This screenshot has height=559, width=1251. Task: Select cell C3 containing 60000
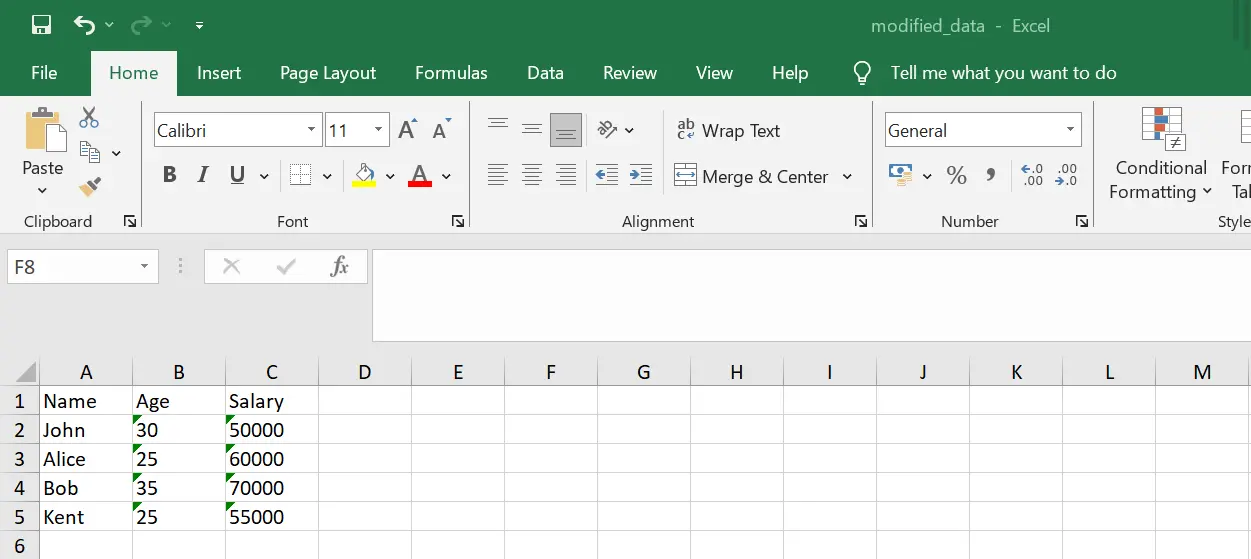[x=271, y=459]
